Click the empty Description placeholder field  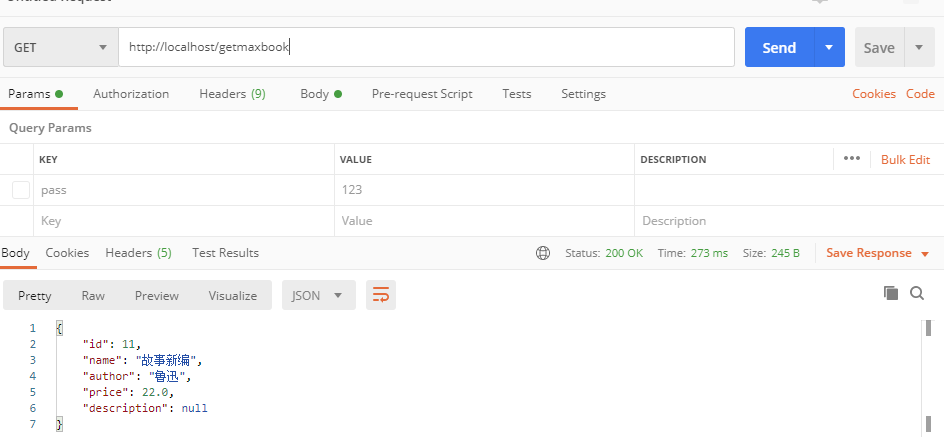pos(789,221)
